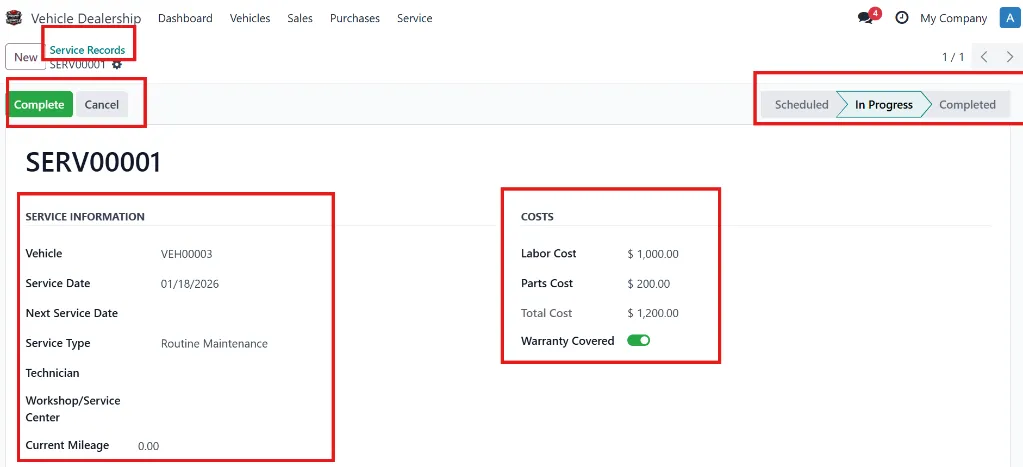Go to previous record arrow

pyautogui.click(x=984, y=57)
